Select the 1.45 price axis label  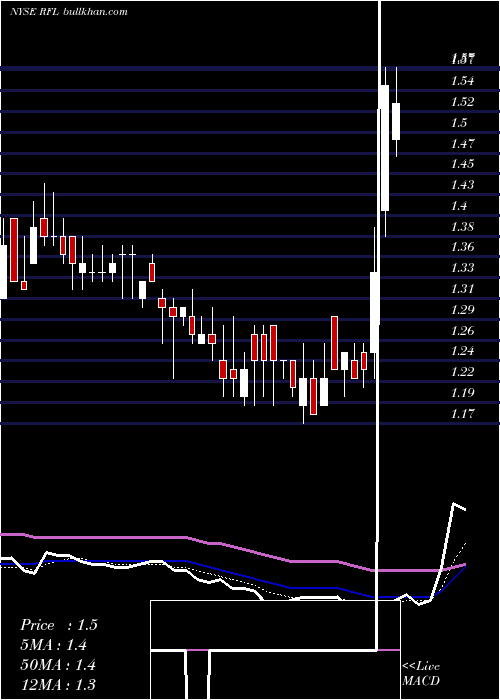coord(462,164)
